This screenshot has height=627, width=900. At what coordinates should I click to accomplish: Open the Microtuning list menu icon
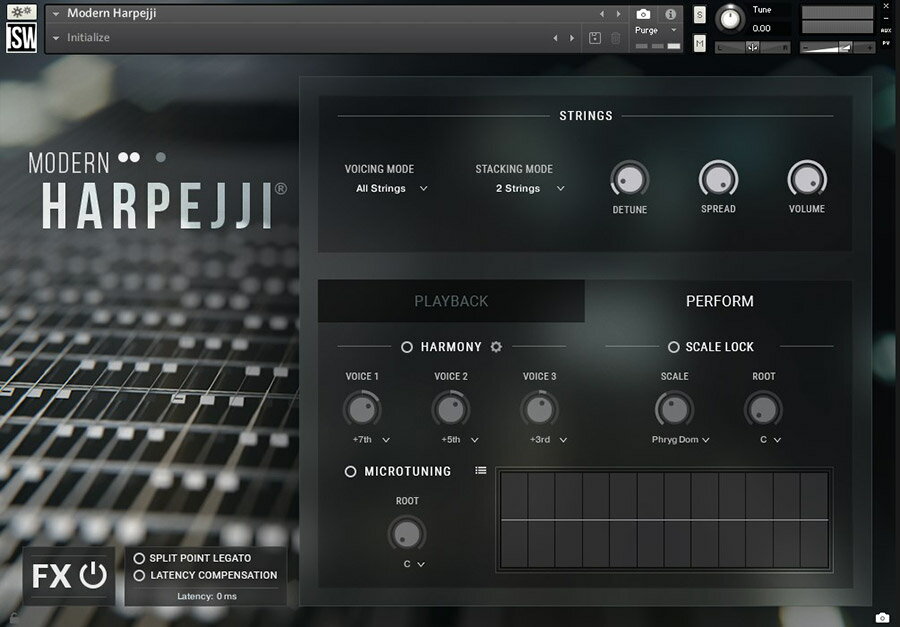point(481,470)
